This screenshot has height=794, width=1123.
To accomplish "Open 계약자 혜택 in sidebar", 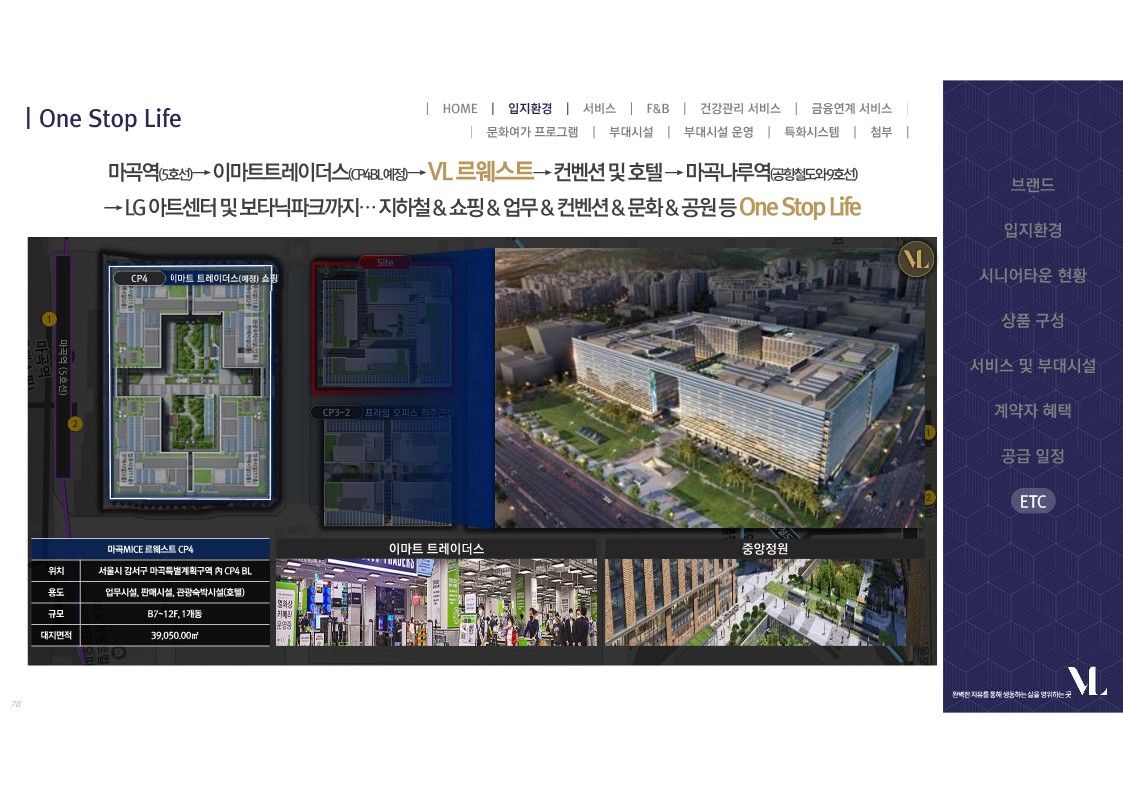I will (x=1033, y=410).
